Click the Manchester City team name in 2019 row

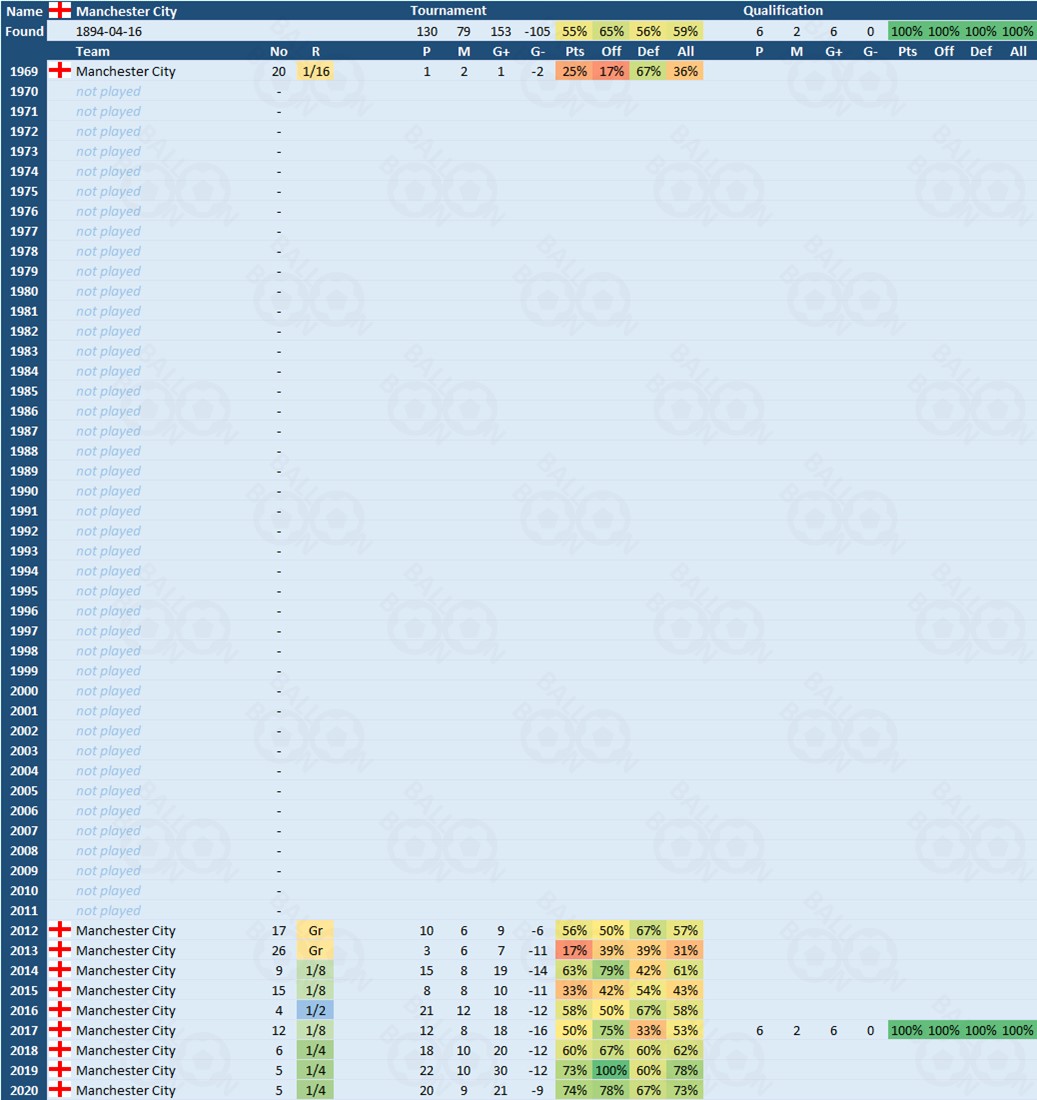[x=126, y=1070]
